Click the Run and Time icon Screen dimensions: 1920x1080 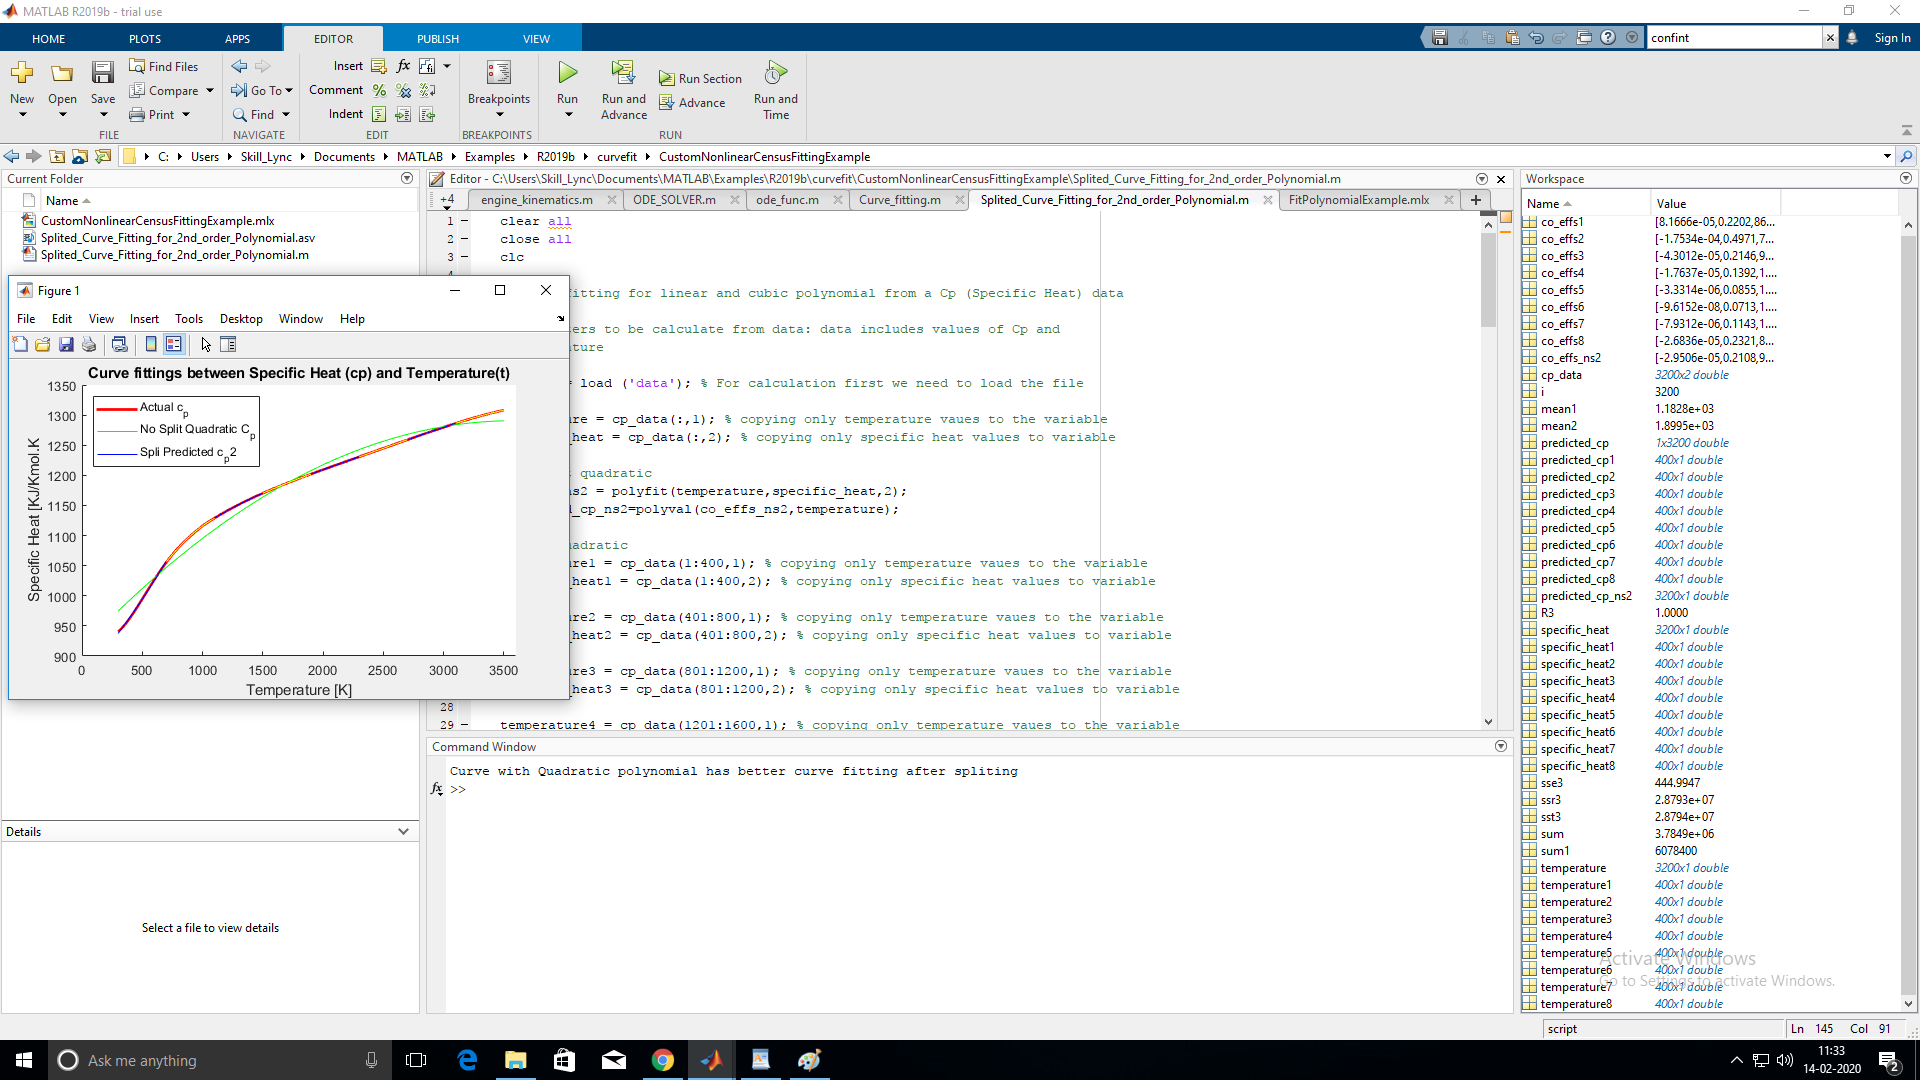(x=775, y=72)
